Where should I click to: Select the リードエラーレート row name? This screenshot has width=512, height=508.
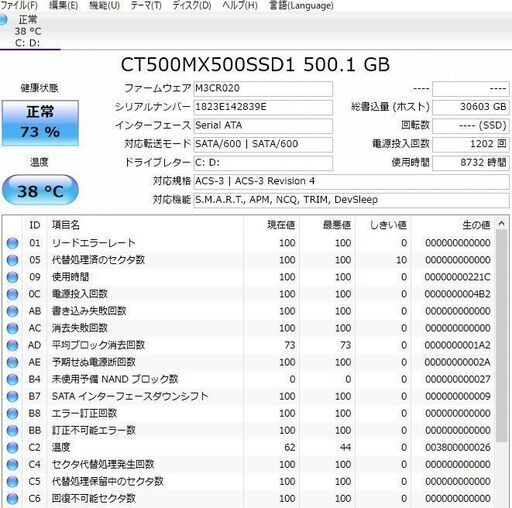tap(94, 243)
